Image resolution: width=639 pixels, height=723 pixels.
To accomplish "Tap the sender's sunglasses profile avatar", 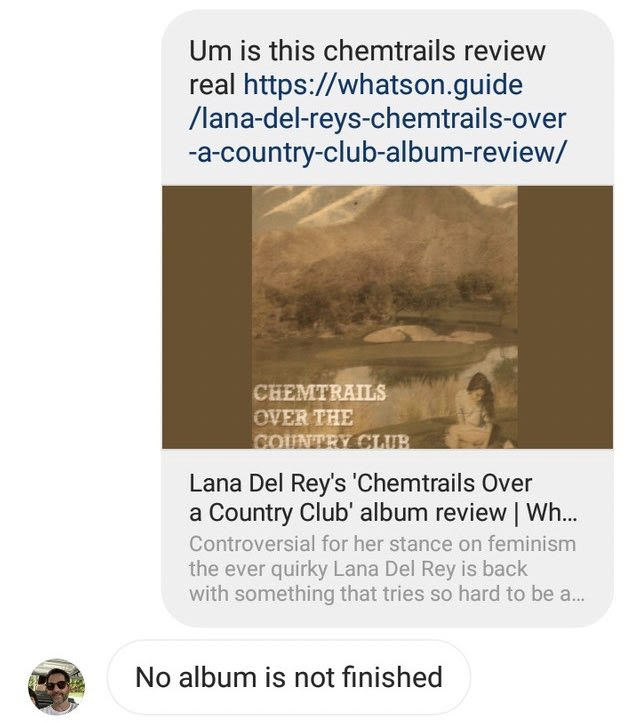I will tap(56, 686).
